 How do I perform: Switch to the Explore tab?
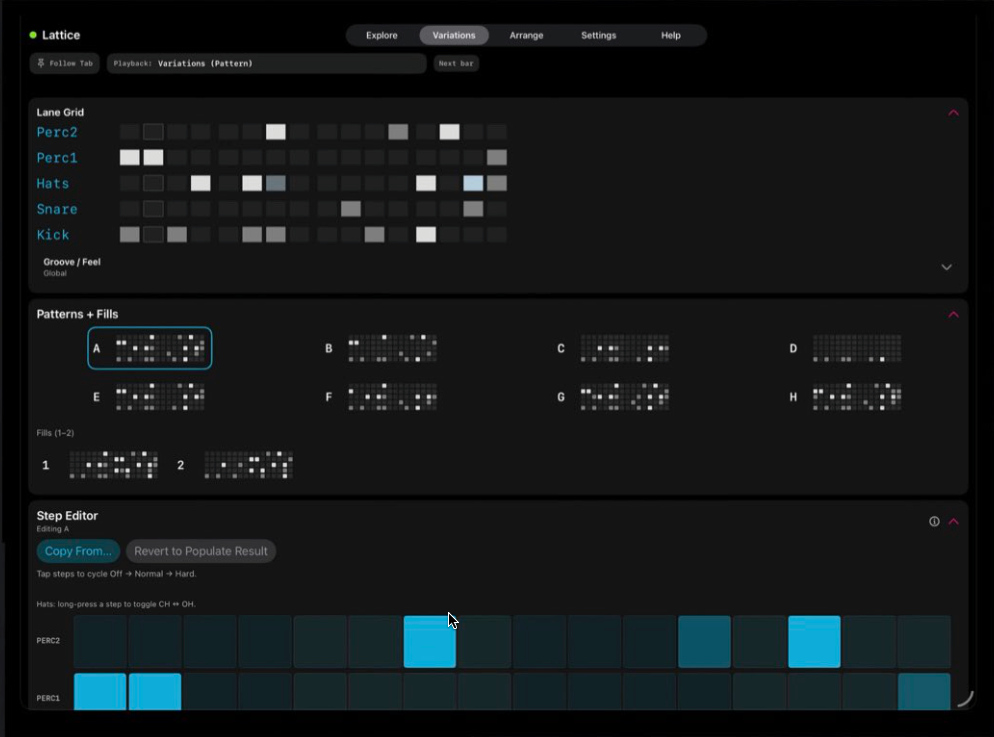382,35
